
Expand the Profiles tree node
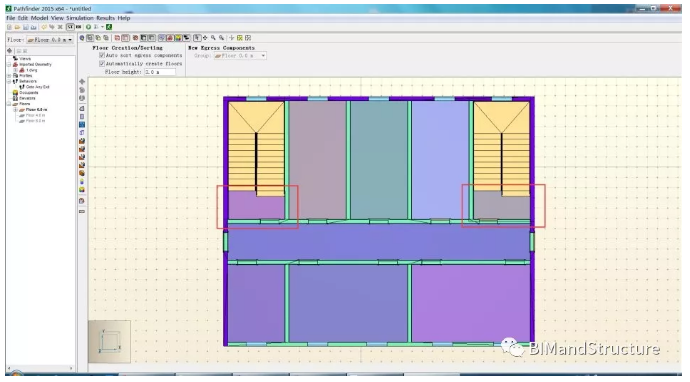pyautogui.click(x=9, y=76)
